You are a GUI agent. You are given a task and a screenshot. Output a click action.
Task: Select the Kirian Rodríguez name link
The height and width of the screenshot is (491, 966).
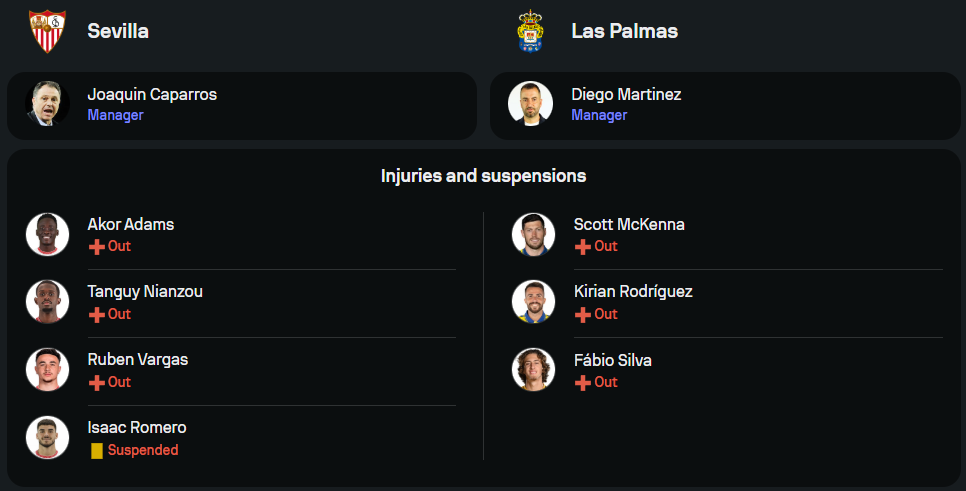coord(633,292)
